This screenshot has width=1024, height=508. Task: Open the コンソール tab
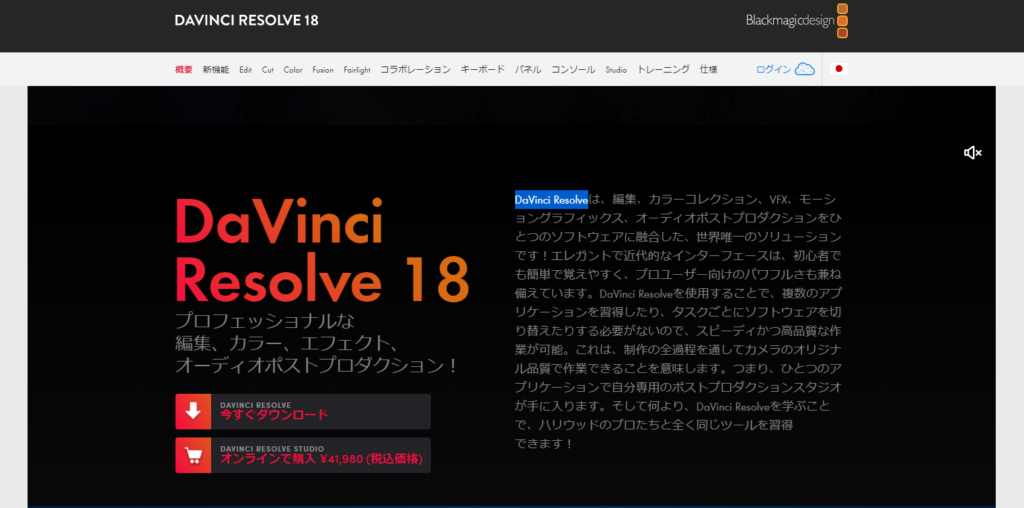point(573,69)
